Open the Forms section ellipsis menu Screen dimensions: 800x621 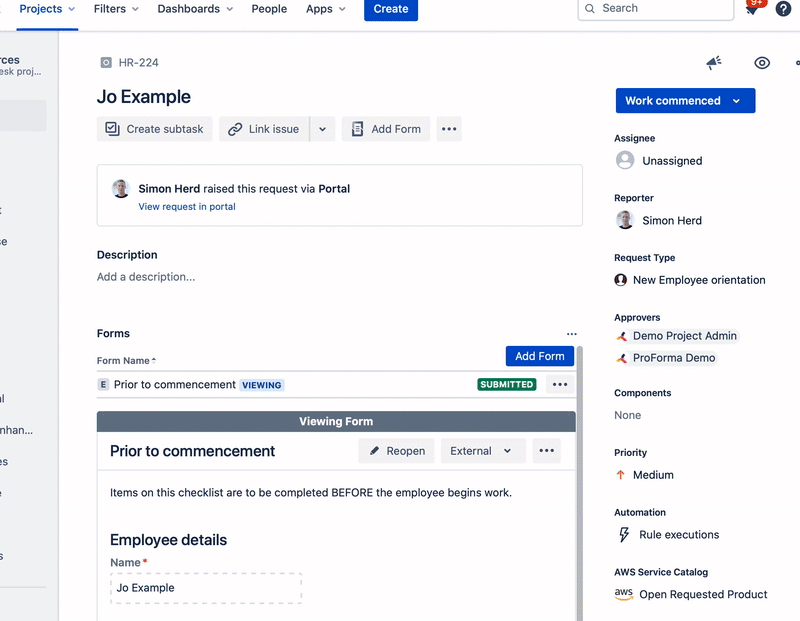click(571, 334)
